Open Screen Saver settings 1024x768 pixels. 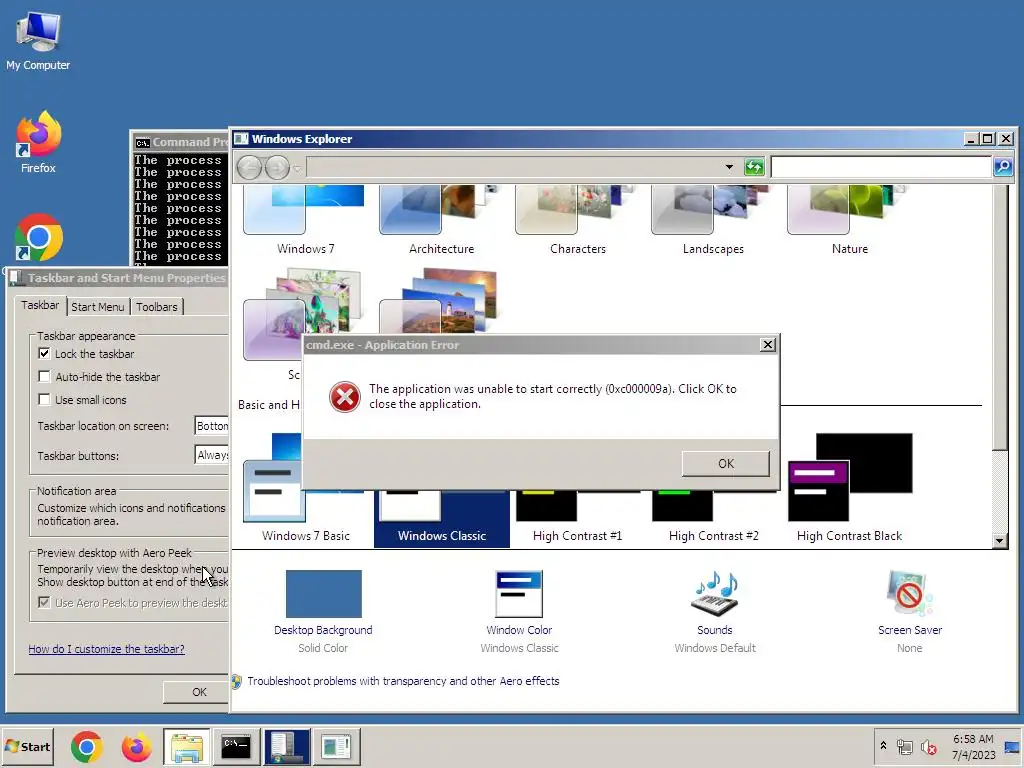click(x=910, y=611)
